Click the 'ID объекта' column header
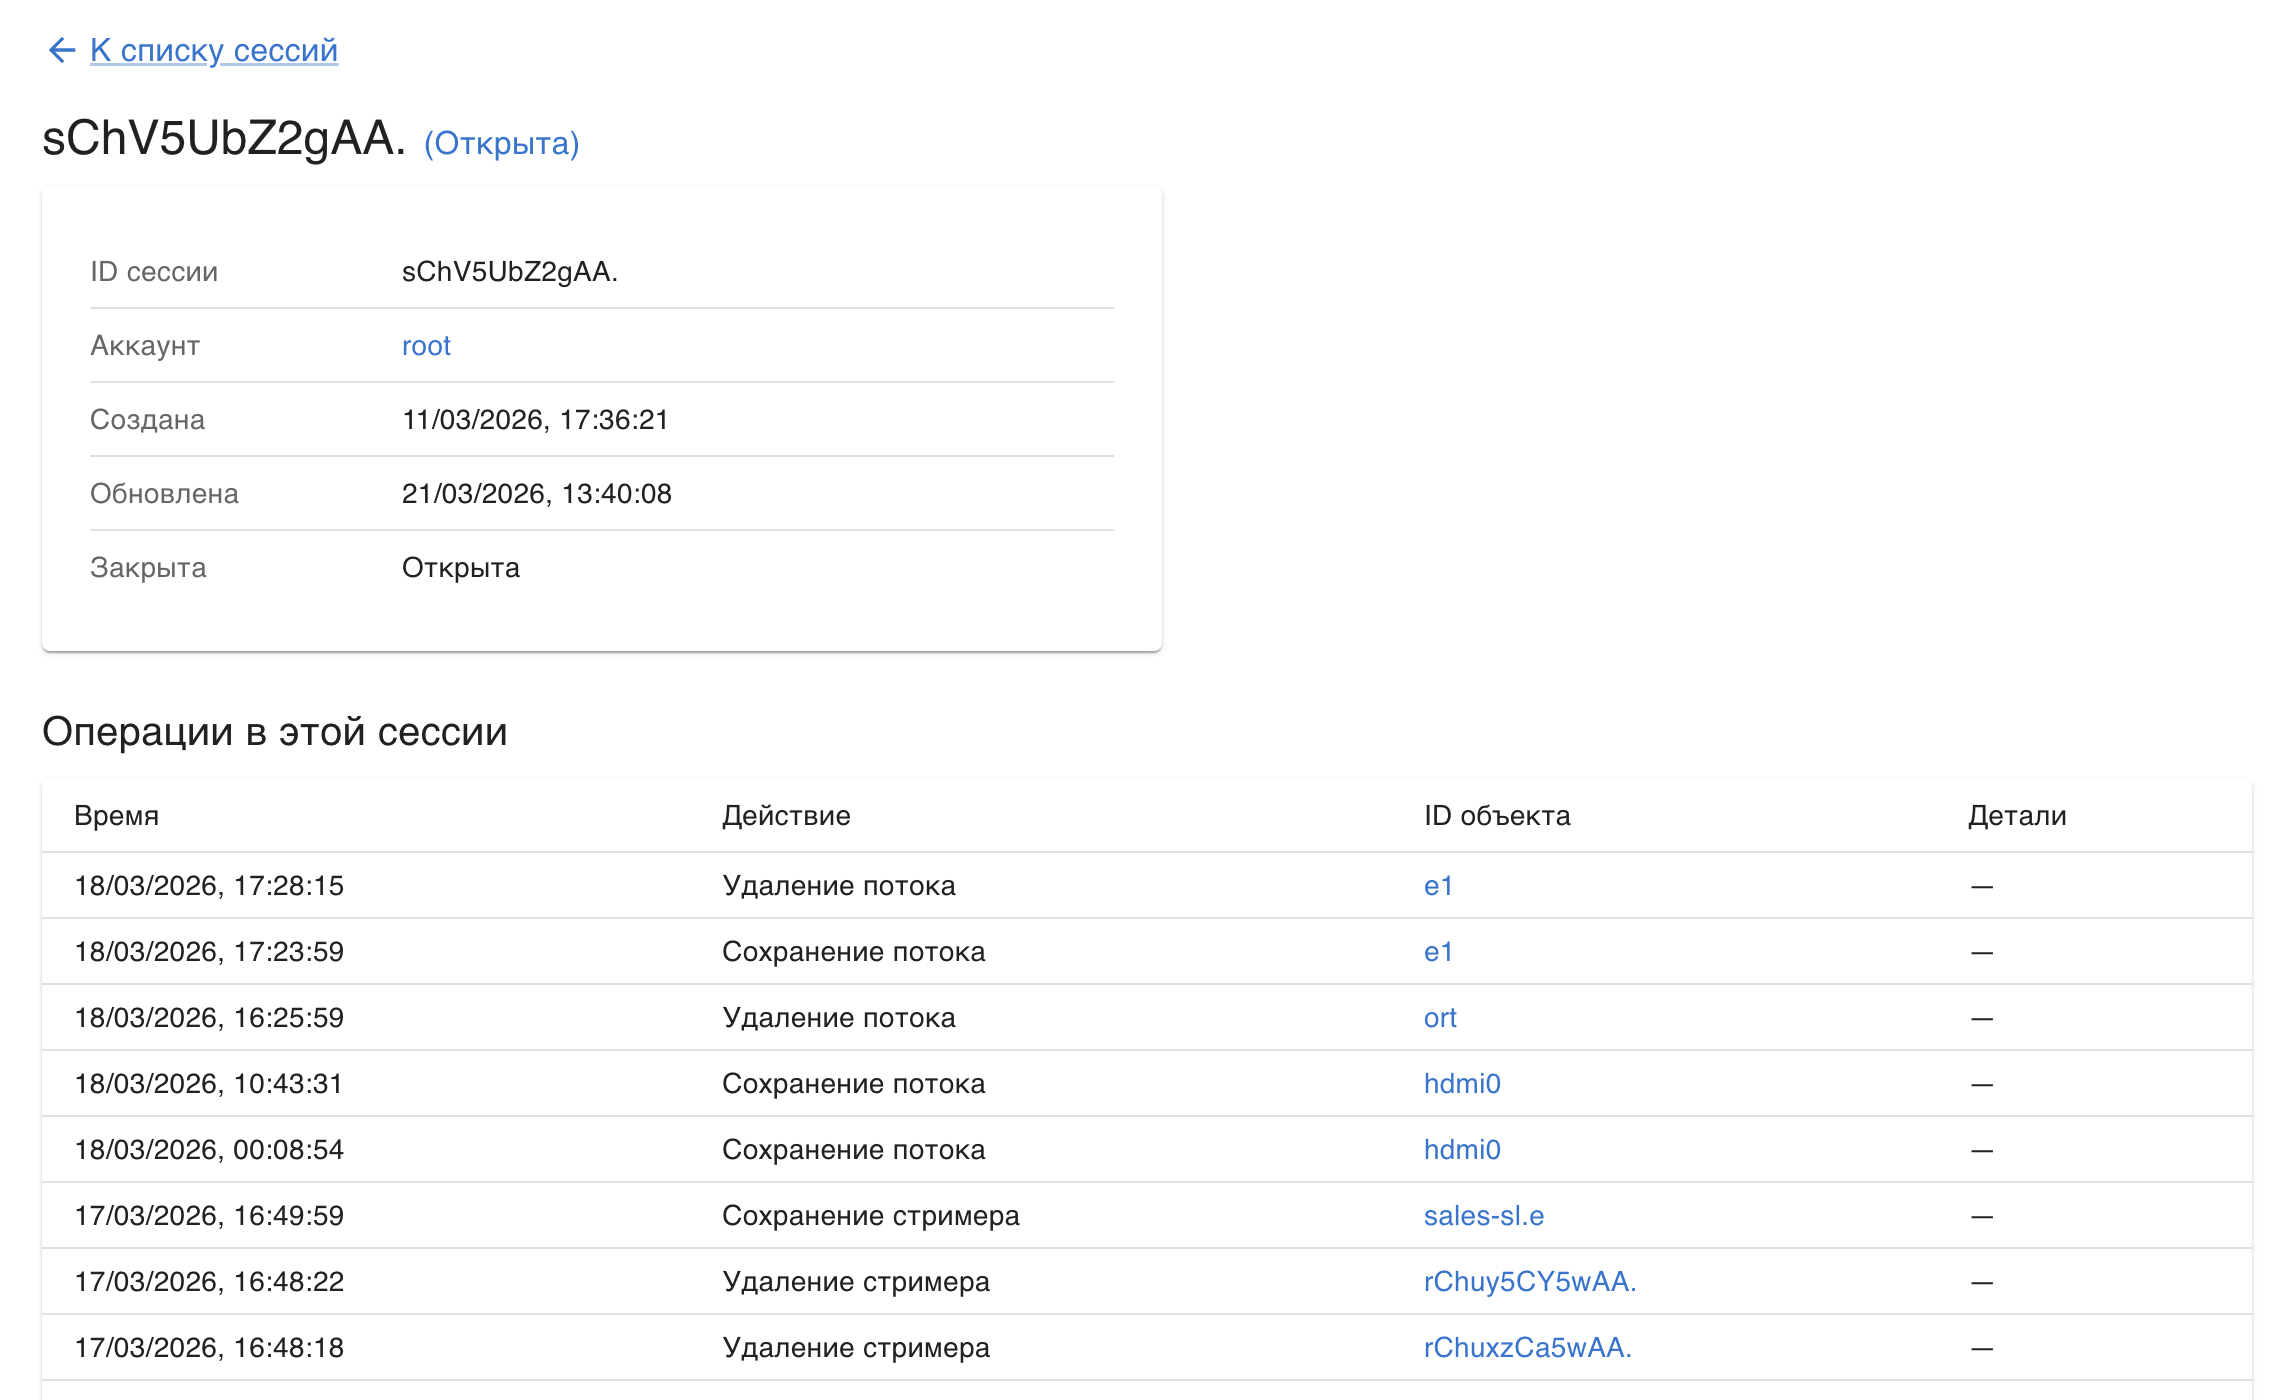The image size is (2294, 1400). click(1497, 816)
